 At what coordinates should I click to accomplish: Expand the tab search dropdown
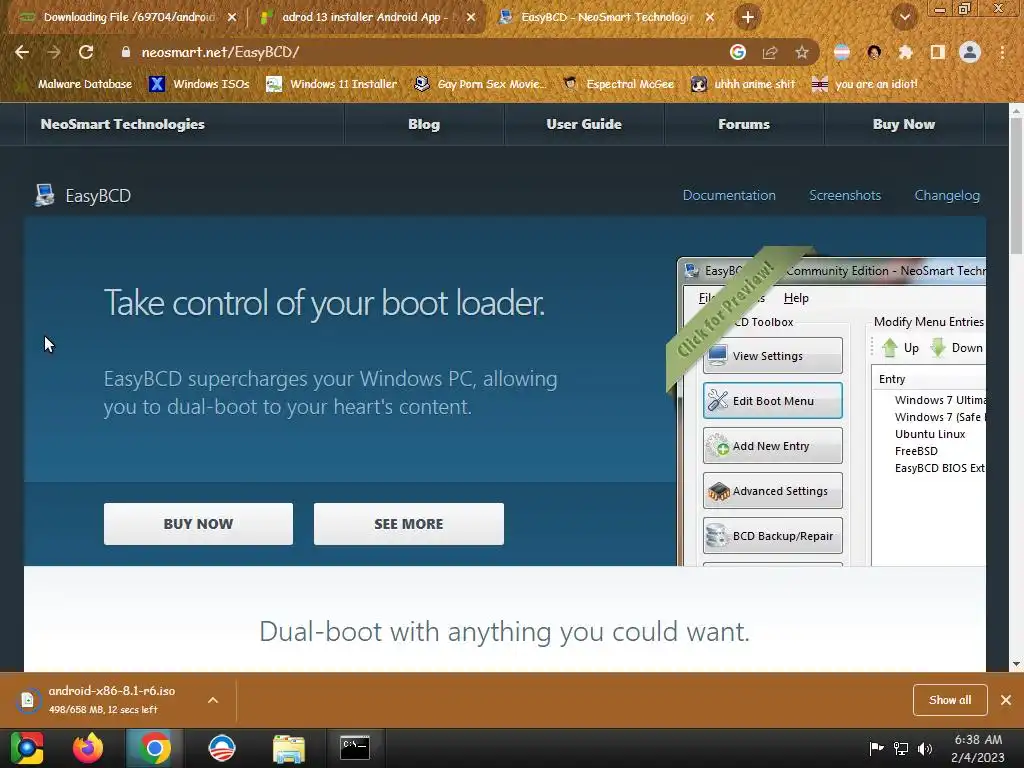click(x=904, y=18)
